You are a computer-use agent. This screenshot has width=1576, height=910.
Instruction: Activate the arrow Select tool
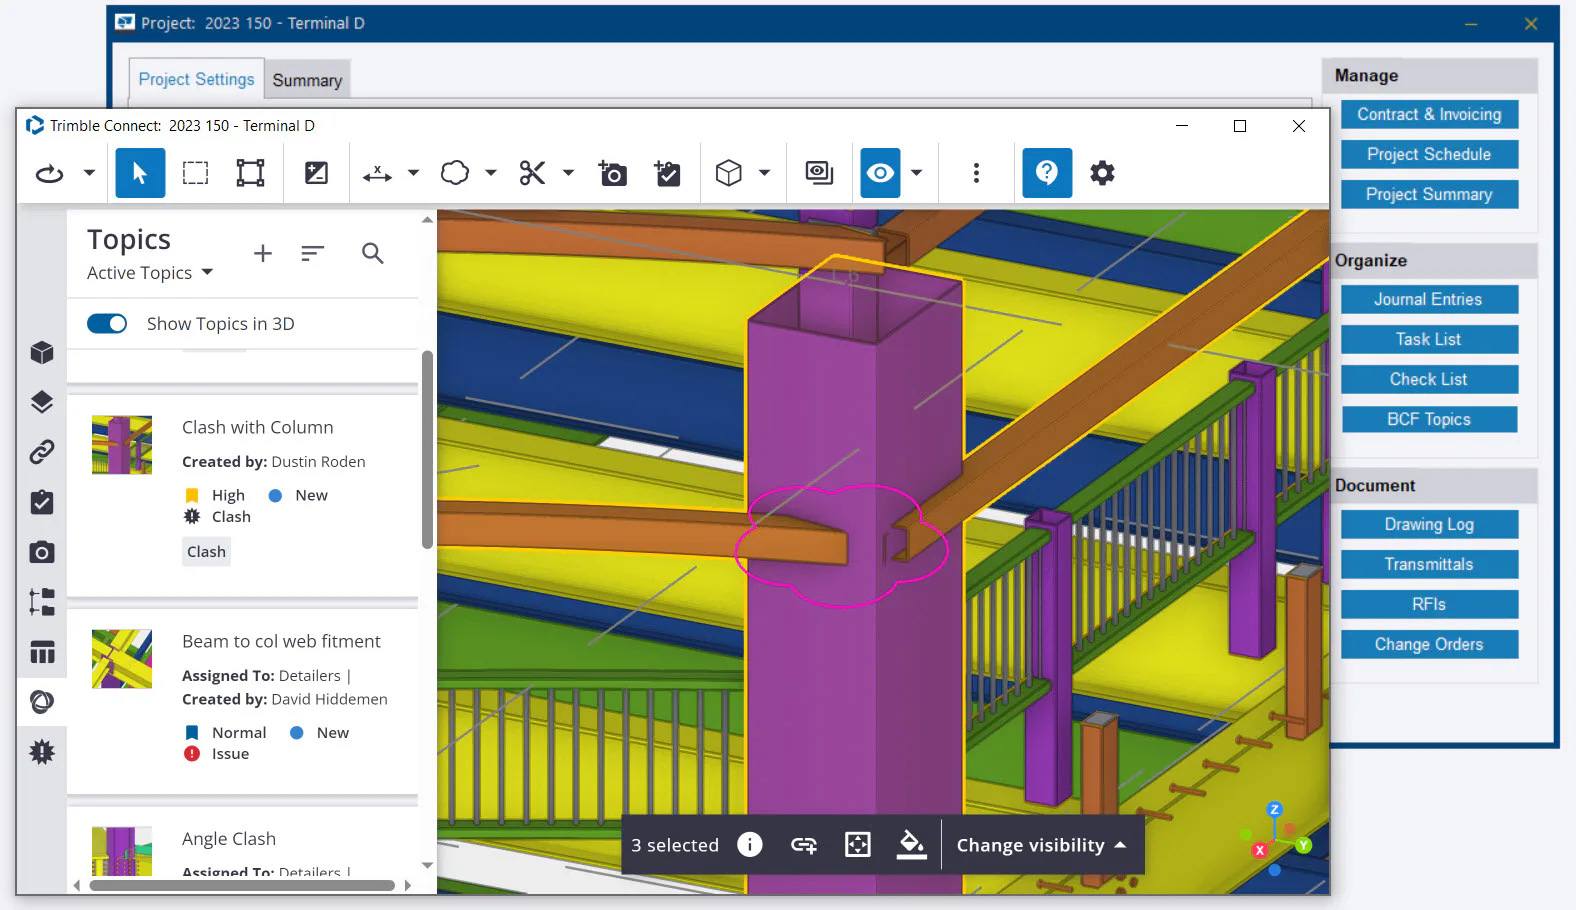(140, 173)
